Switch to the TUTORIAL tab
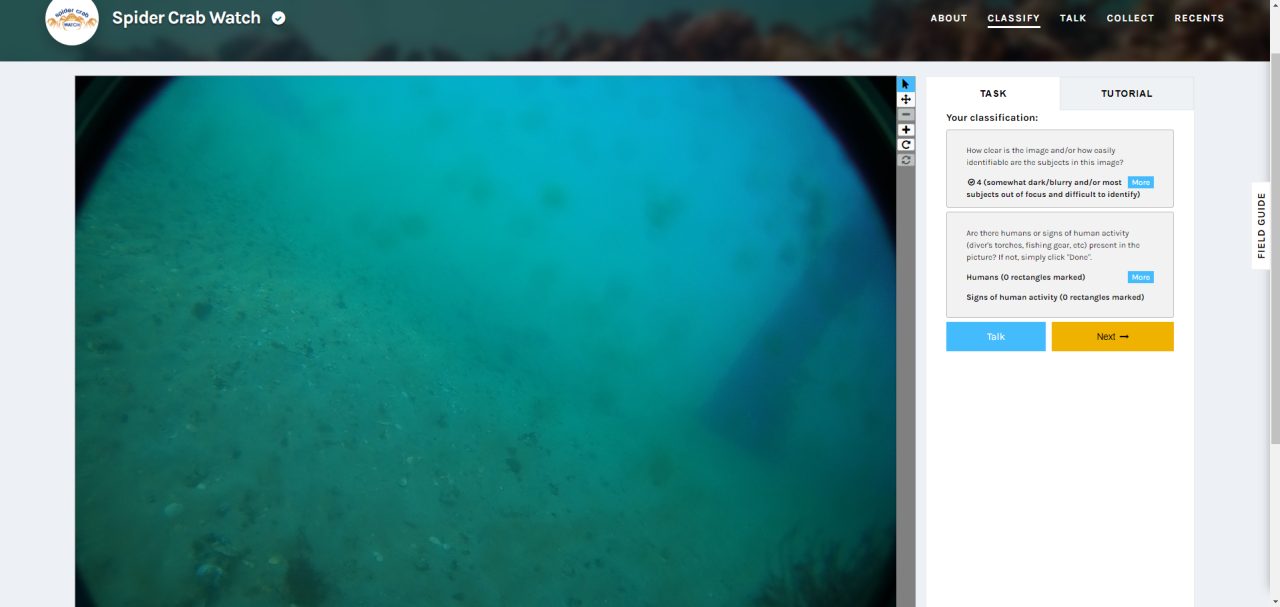This screenshot has height=607, width=1280. pos(1127,93)
